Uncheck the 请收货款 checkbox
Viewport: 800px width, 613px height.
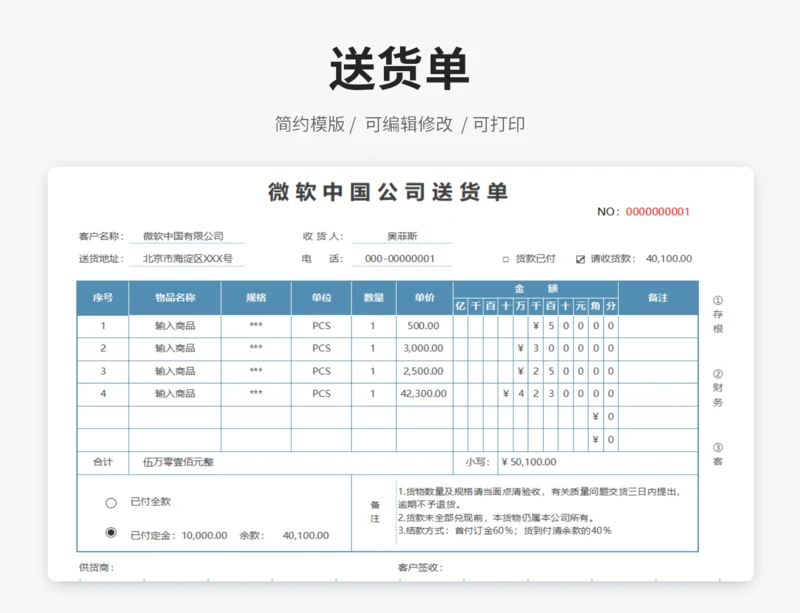(580, 259)
